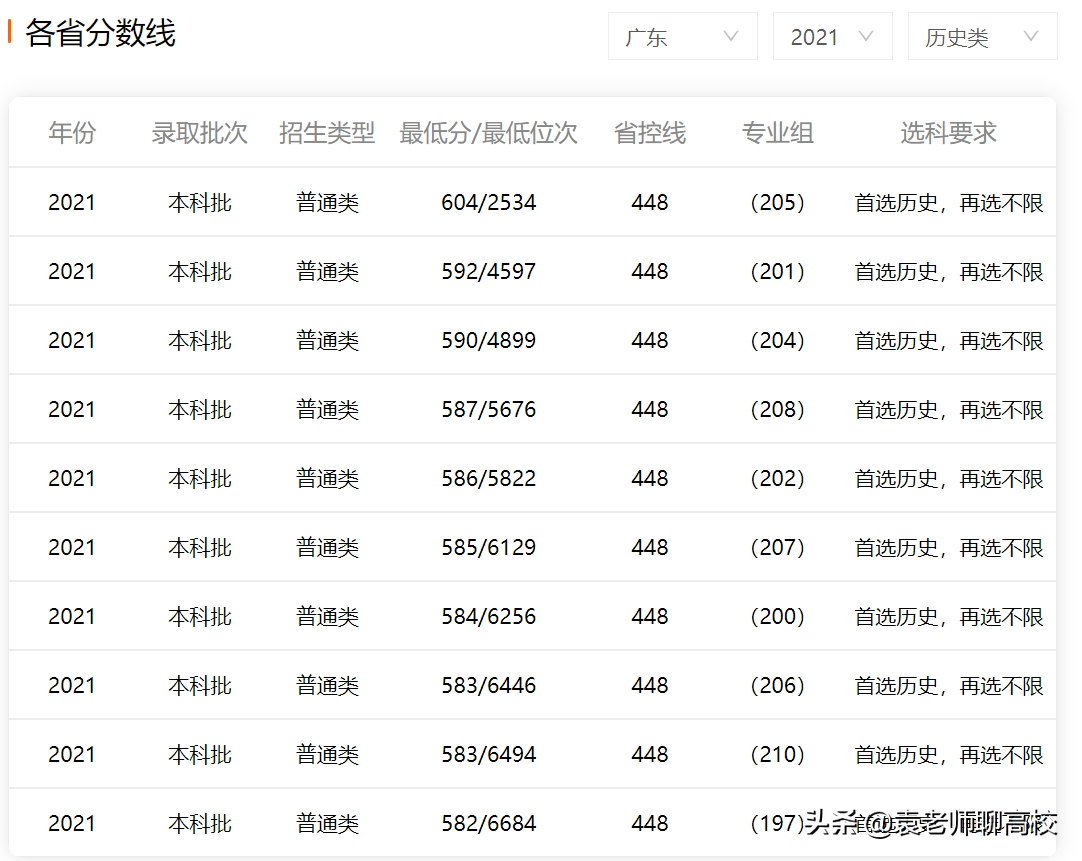
Task: Select the row with score 582/6684
Action: (488, 822)
